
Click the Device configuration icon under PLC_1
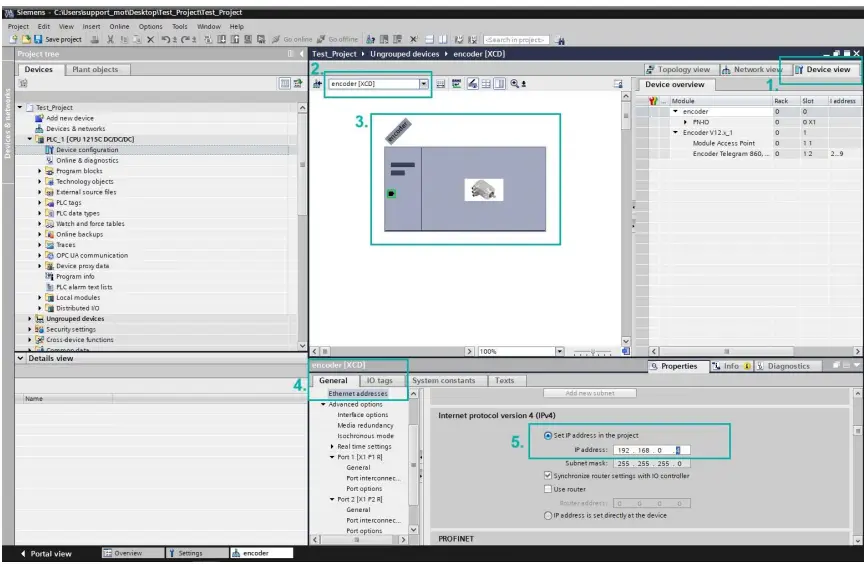(49, 150)
